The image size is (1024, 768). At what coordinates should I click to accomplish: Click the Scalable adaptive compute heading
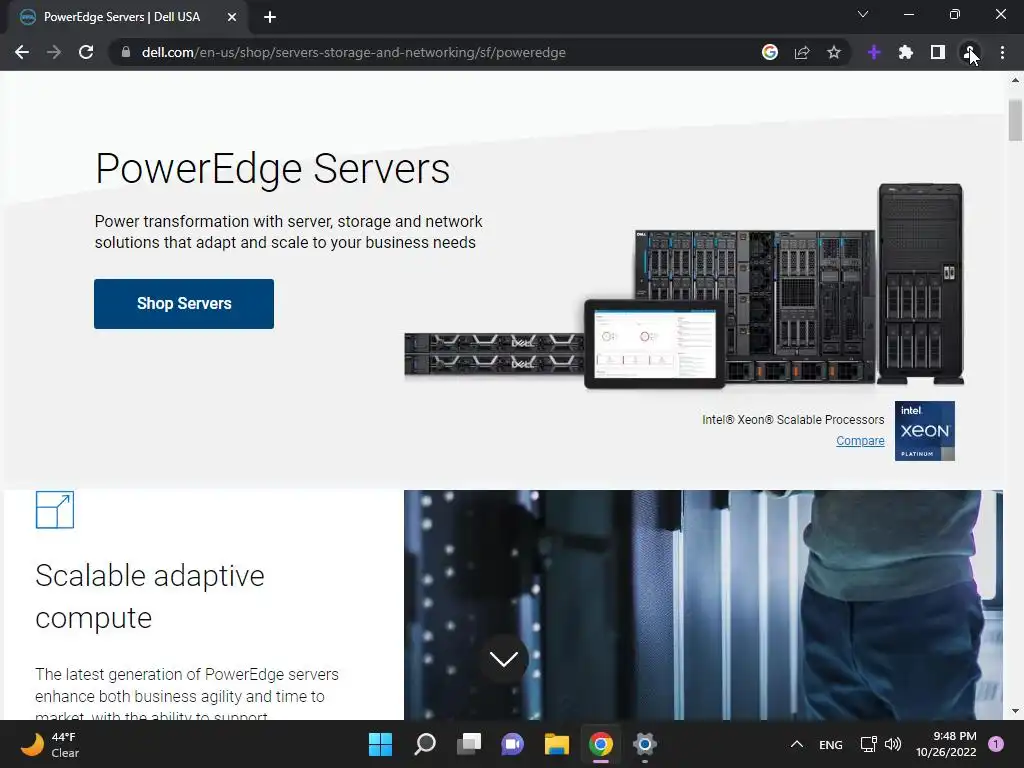point(150,596)
